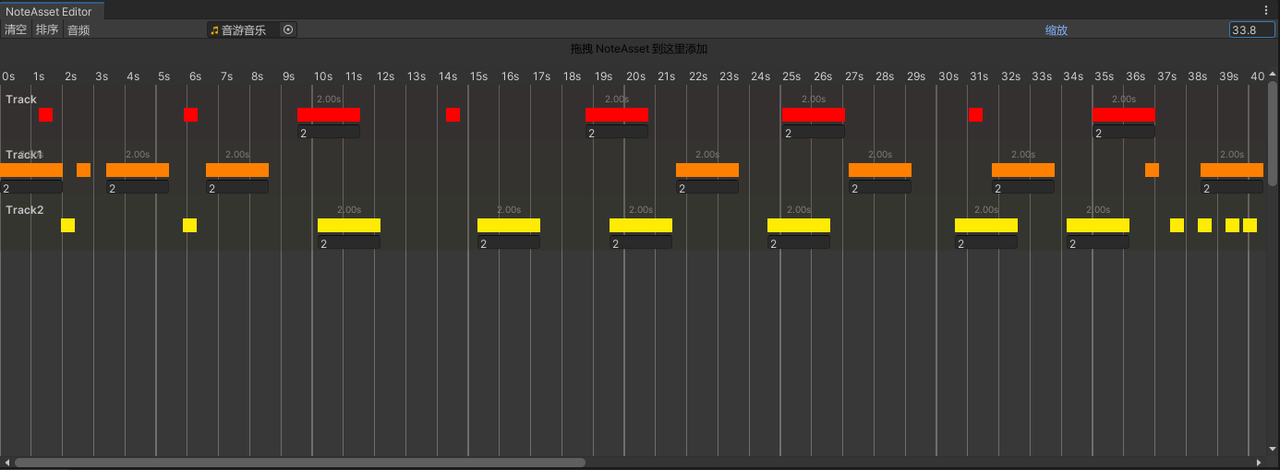
Task: Select the long orange note near 7s
Action: [237, 170]
